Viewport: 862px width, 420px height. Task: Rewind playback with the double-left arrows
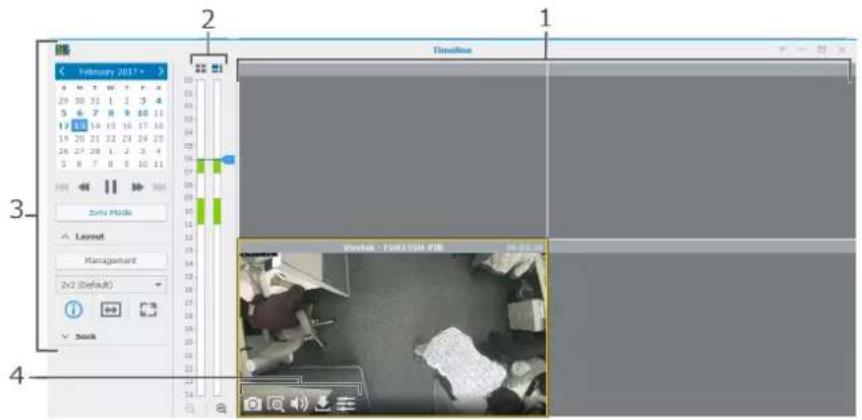click(x=84, y=187)
